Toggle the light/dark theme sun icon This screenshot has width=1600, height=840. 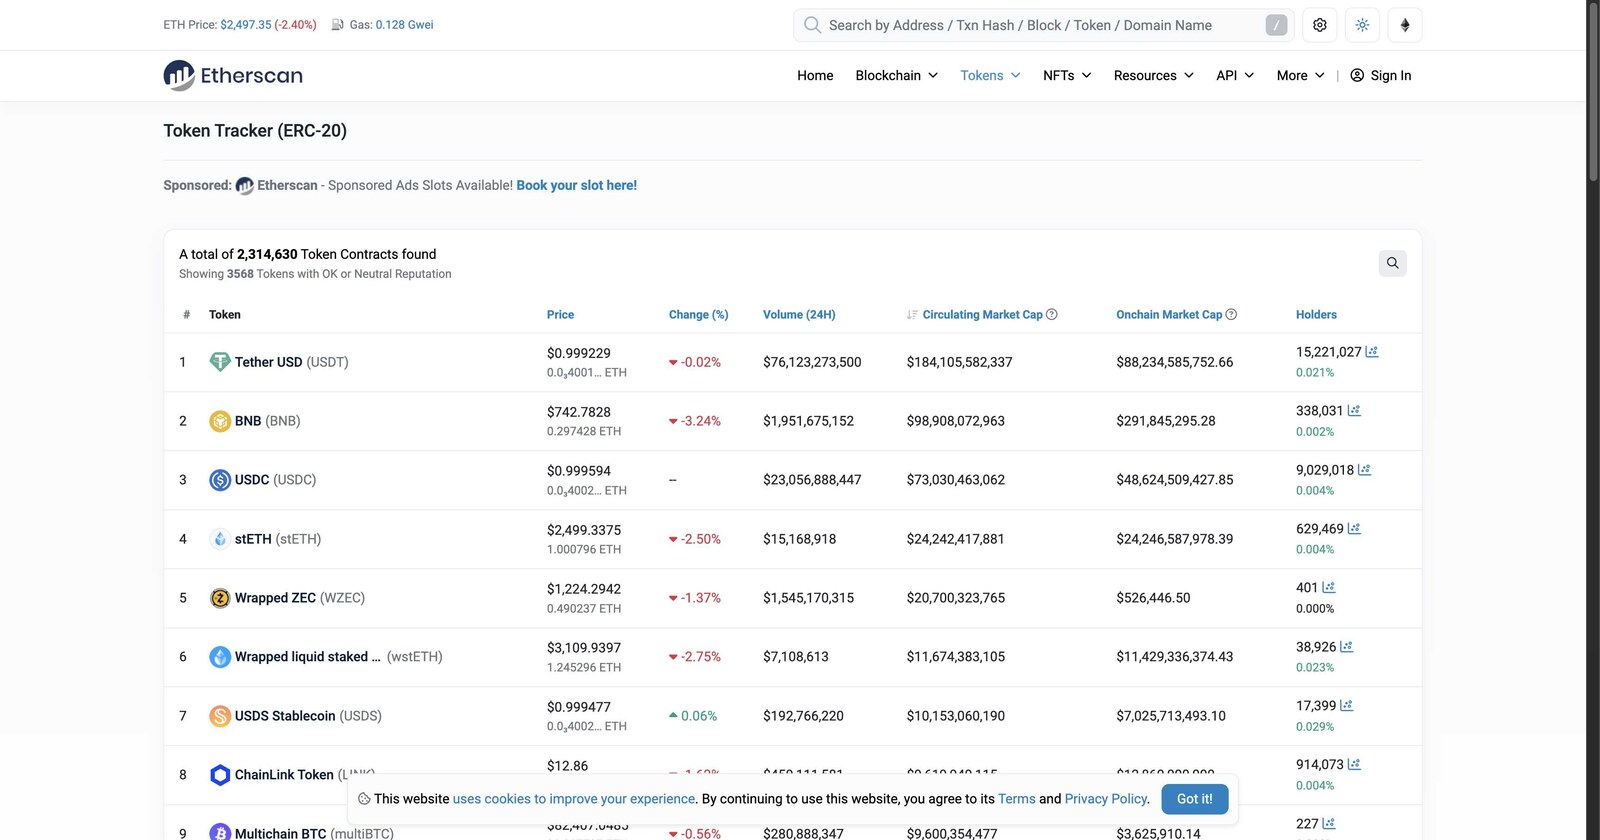(x=1362, y=25)
